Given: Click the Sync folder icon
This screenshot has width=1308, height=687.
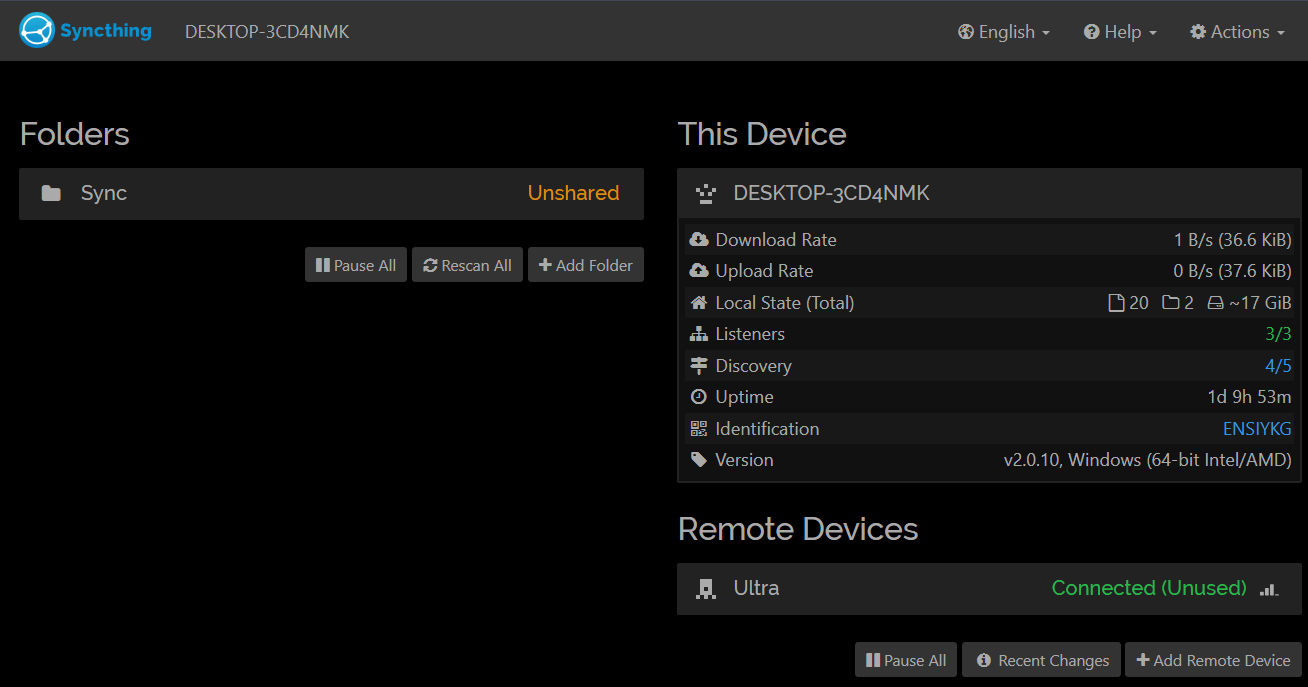Looking at the screenshot, I should coord(51,193).
